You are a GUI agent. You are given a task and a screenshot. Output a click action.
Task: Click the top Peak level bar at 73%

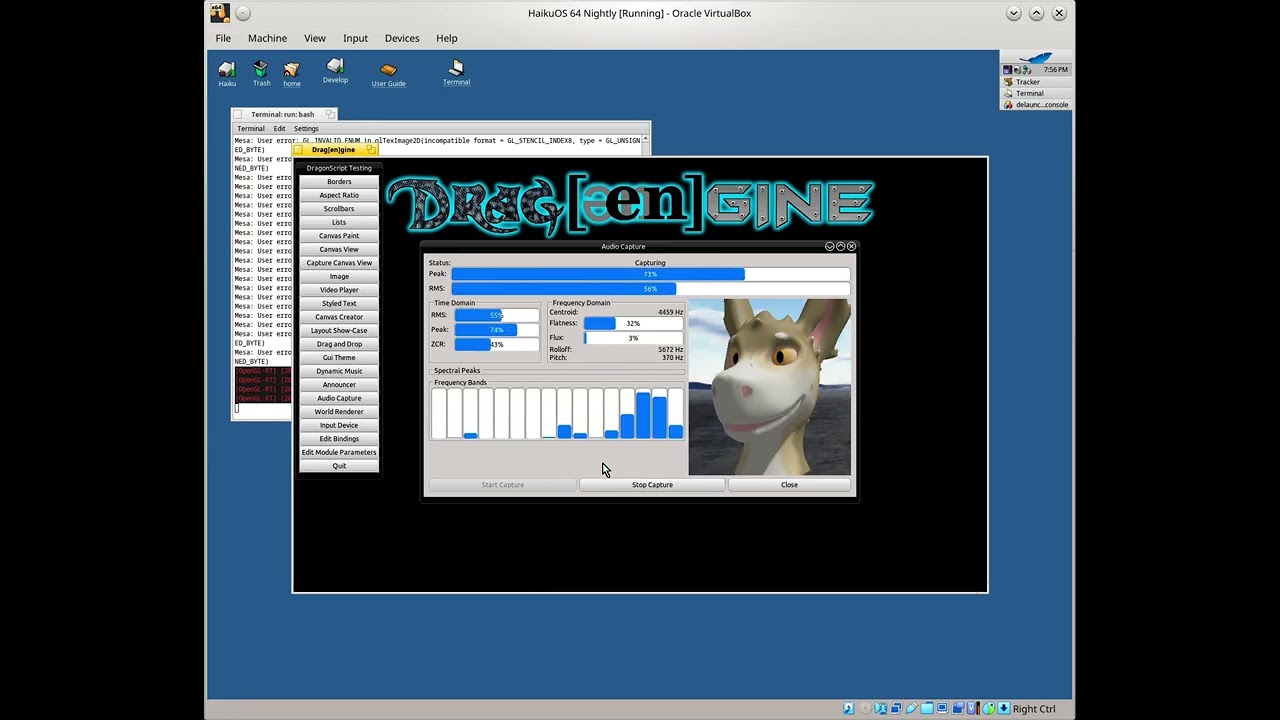tap(650, 274)
